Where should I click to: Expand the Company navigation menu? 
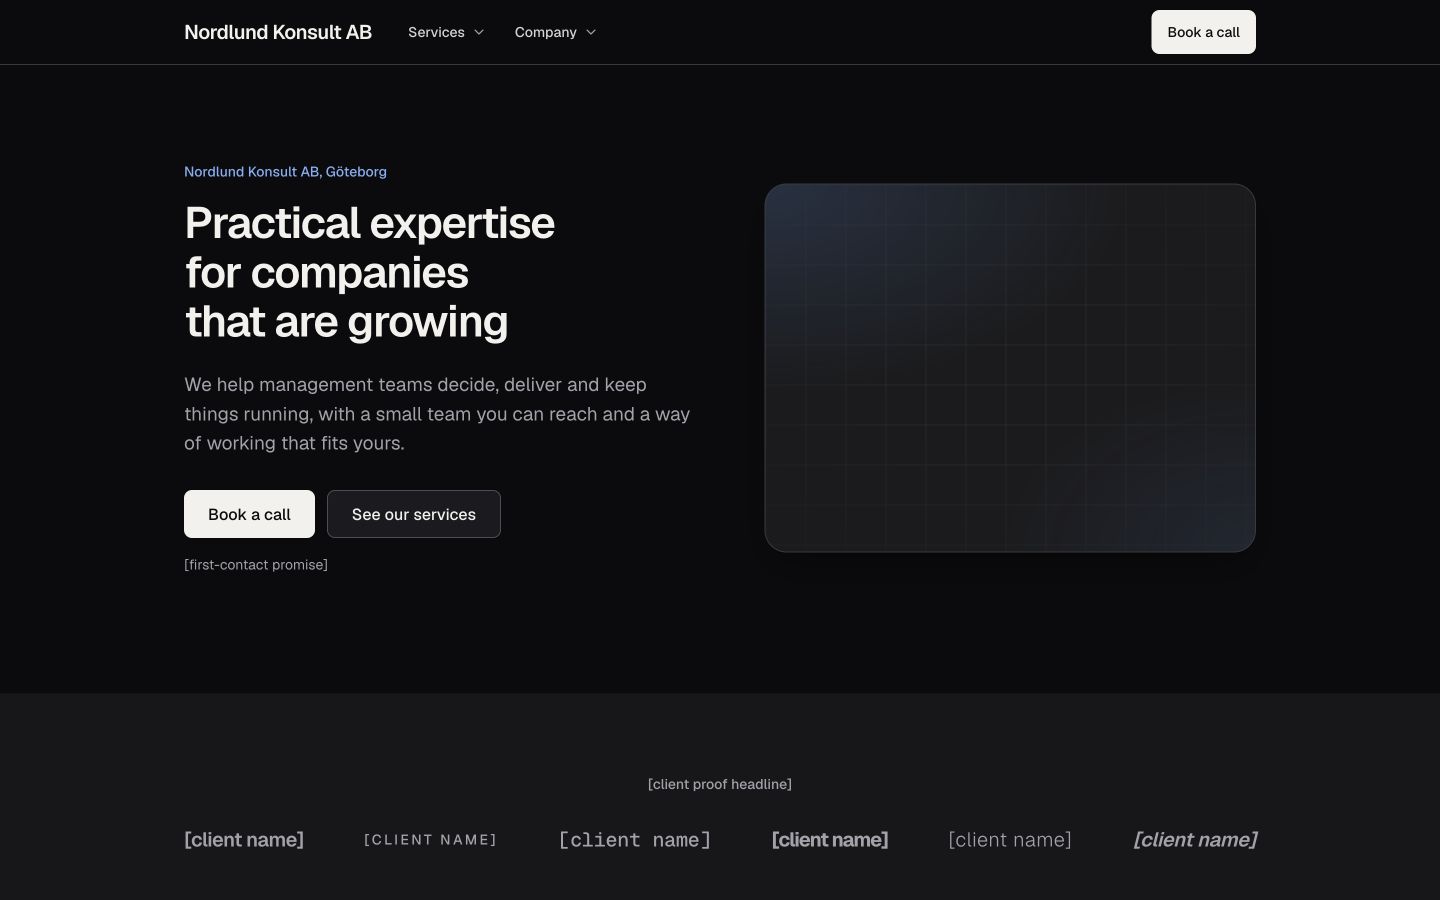[555, 32]
